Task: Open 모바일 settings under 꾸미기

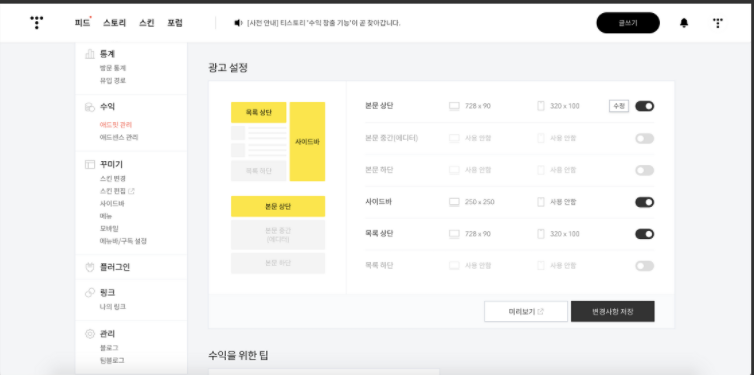Action: tap(109, 228)
